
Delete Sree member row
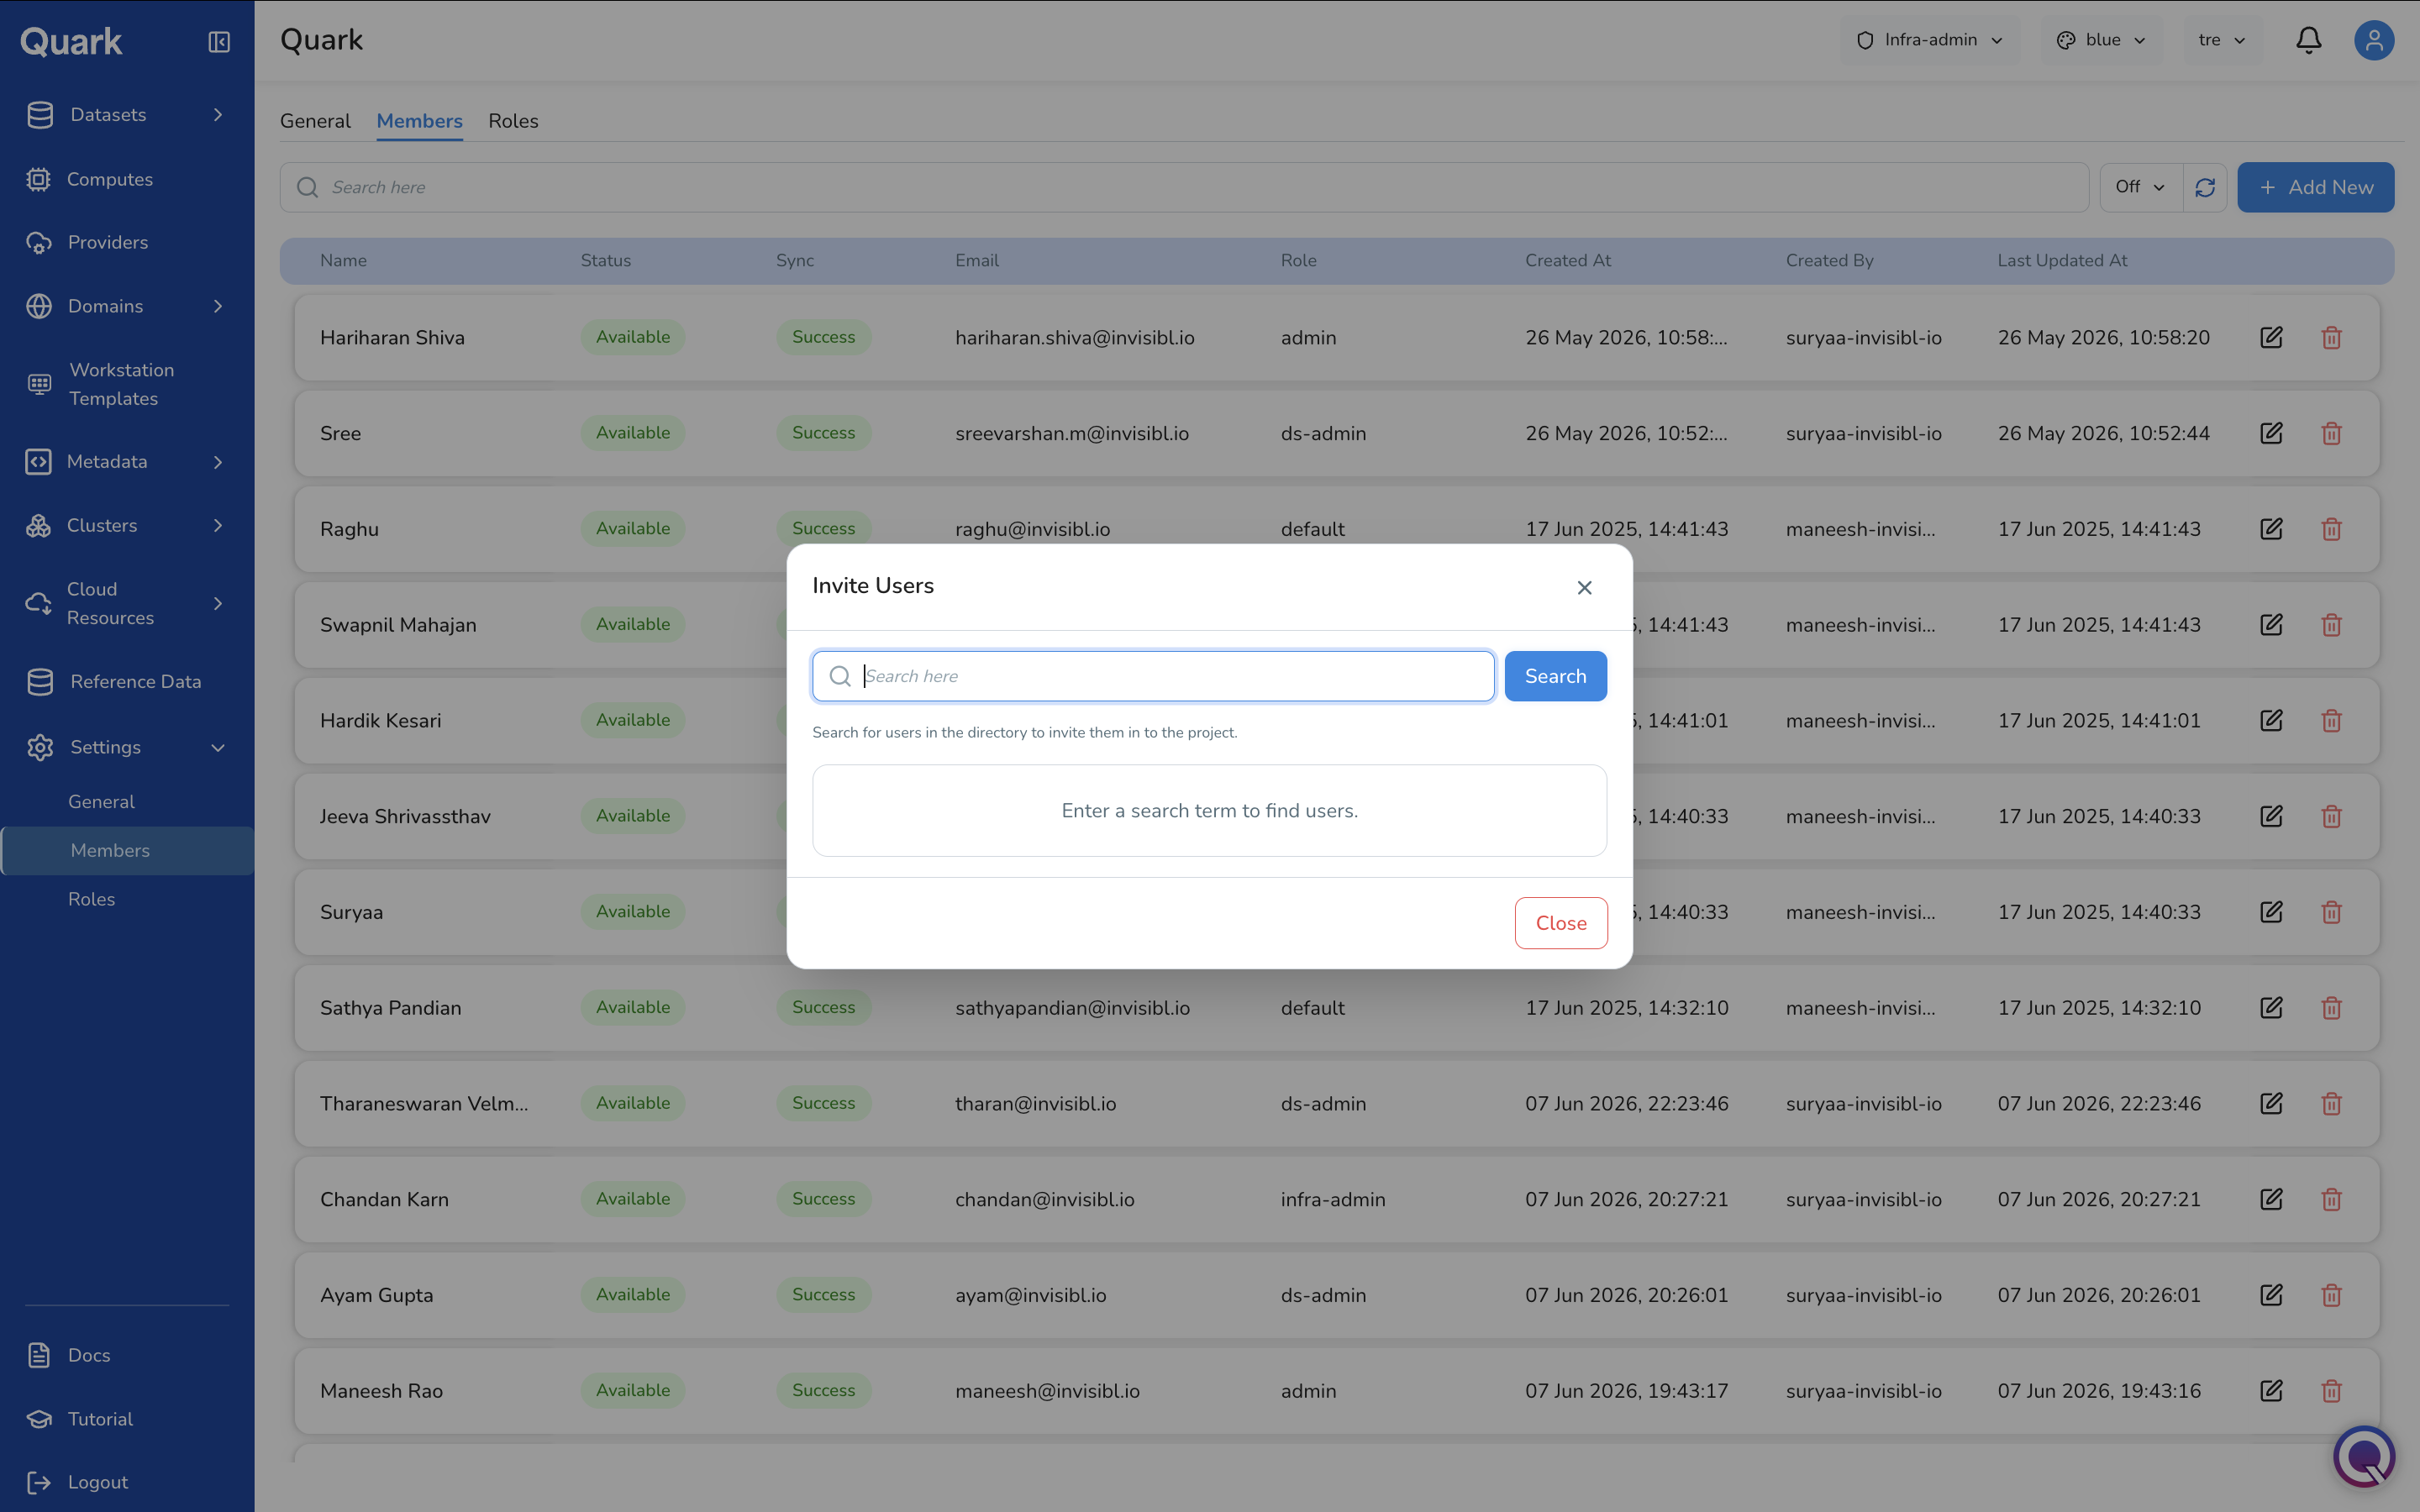2331,433
